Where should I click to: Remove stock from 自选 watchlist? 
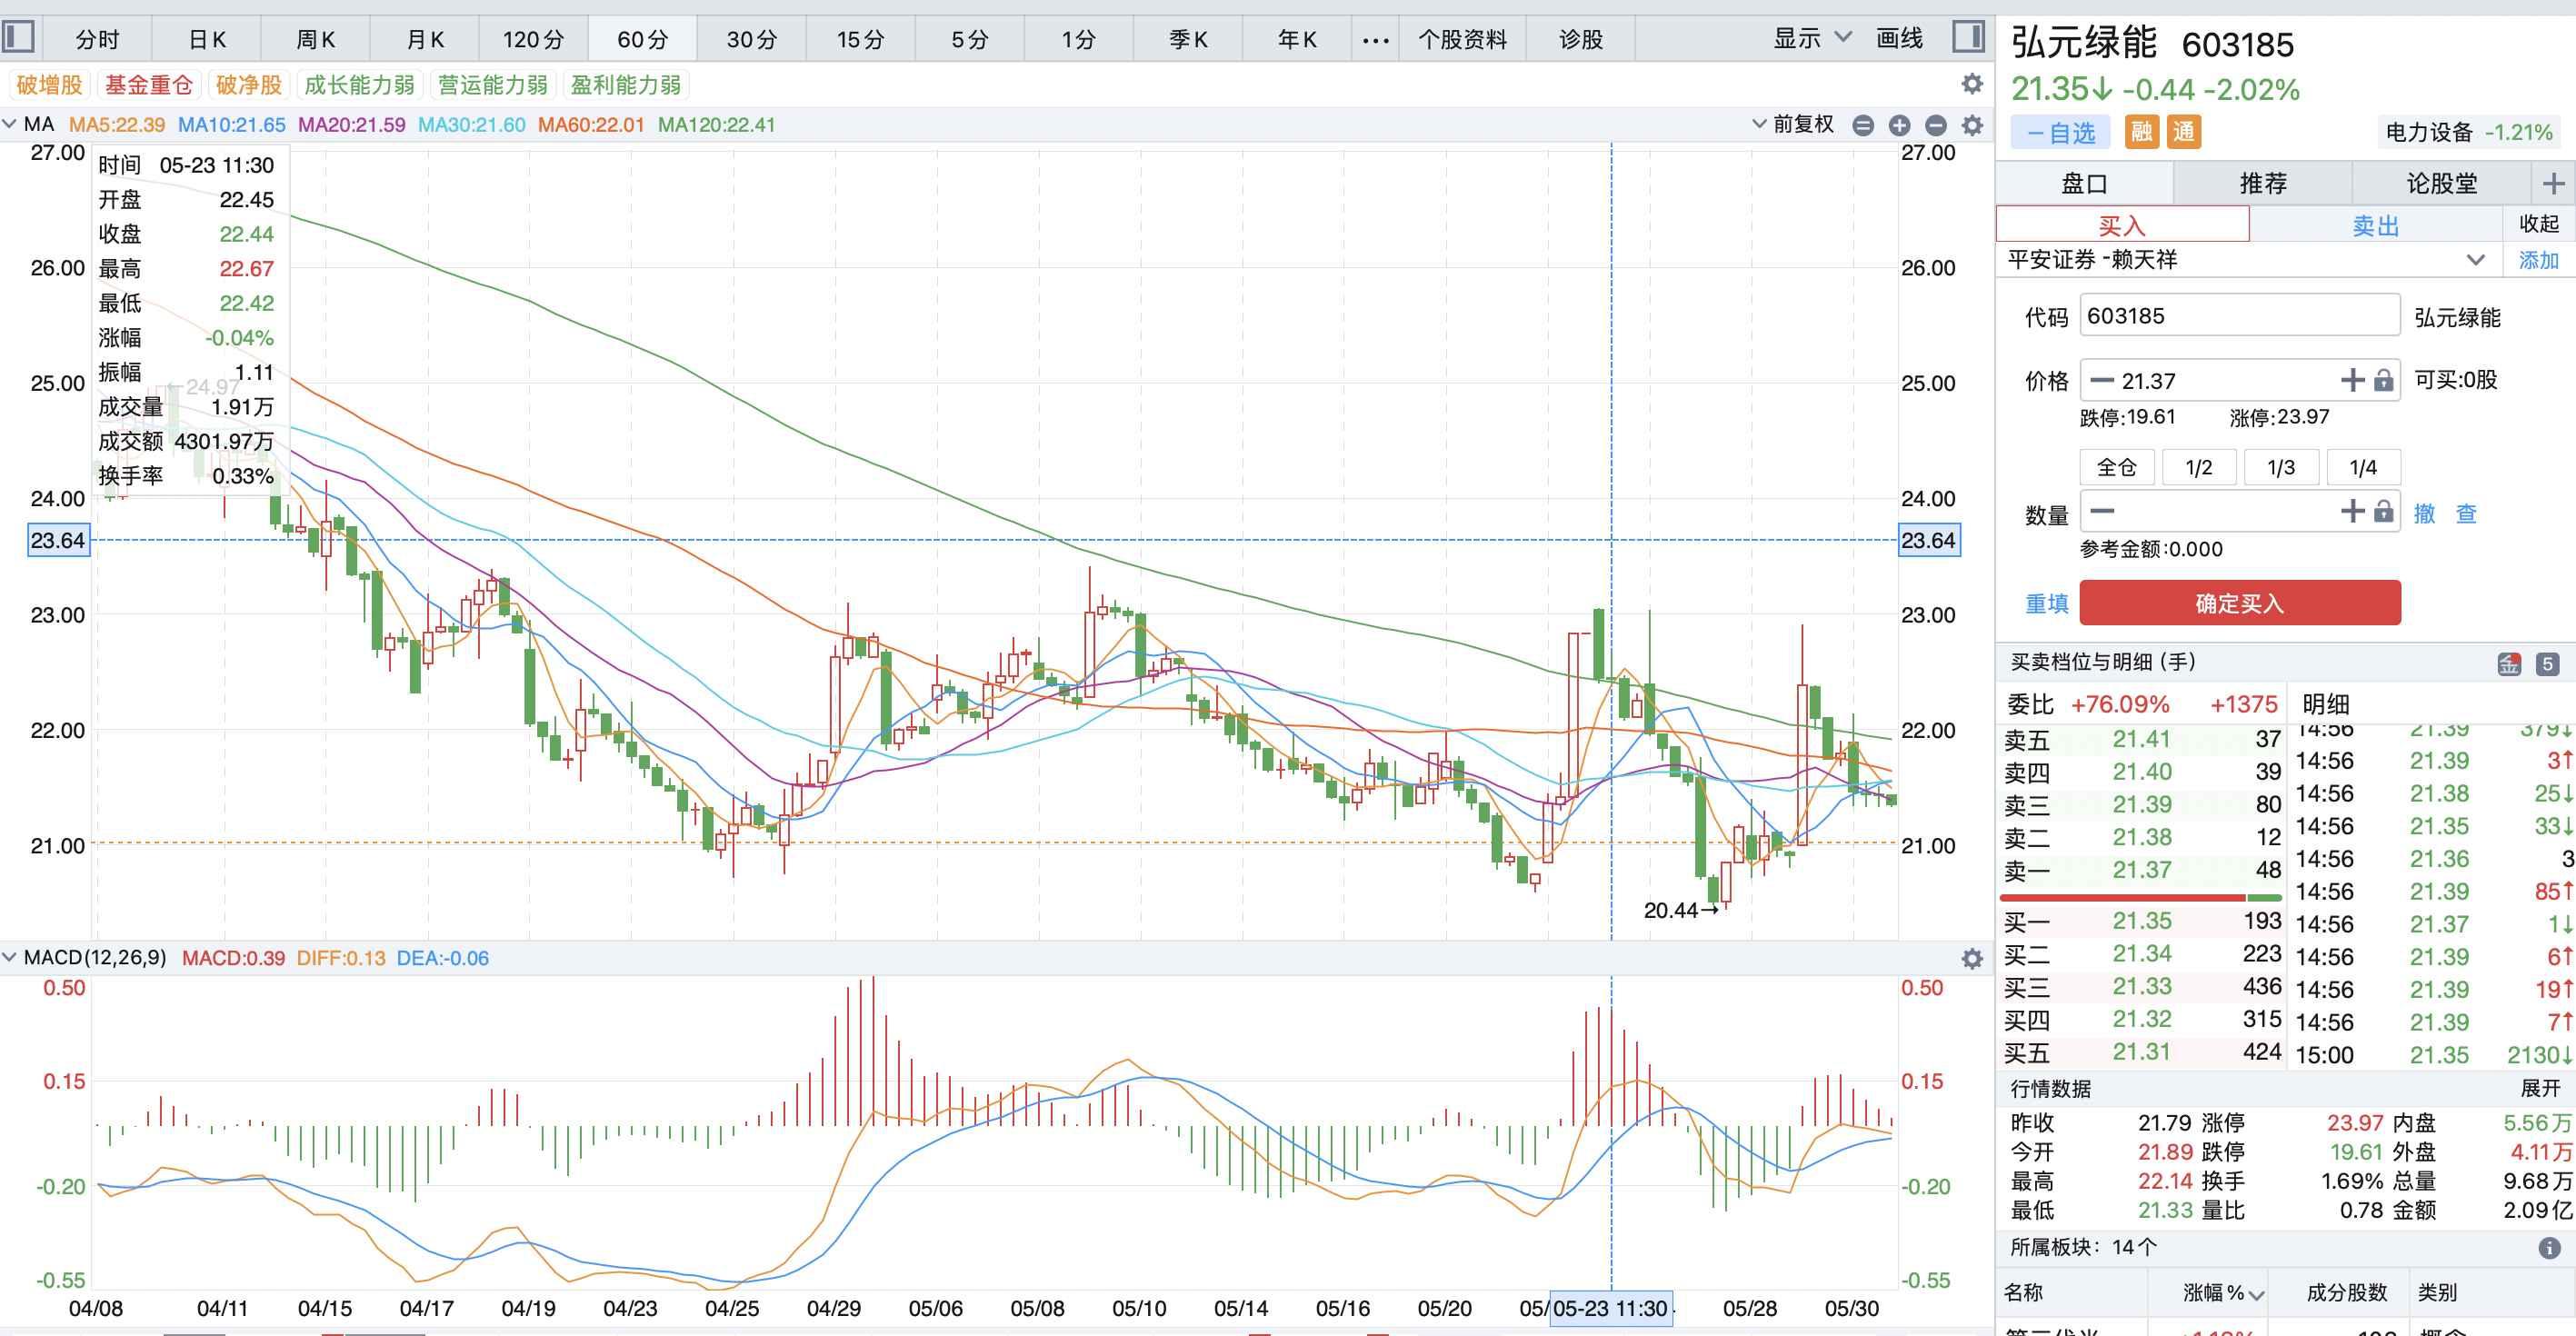pyautogui.click(x=2060, y=132)
